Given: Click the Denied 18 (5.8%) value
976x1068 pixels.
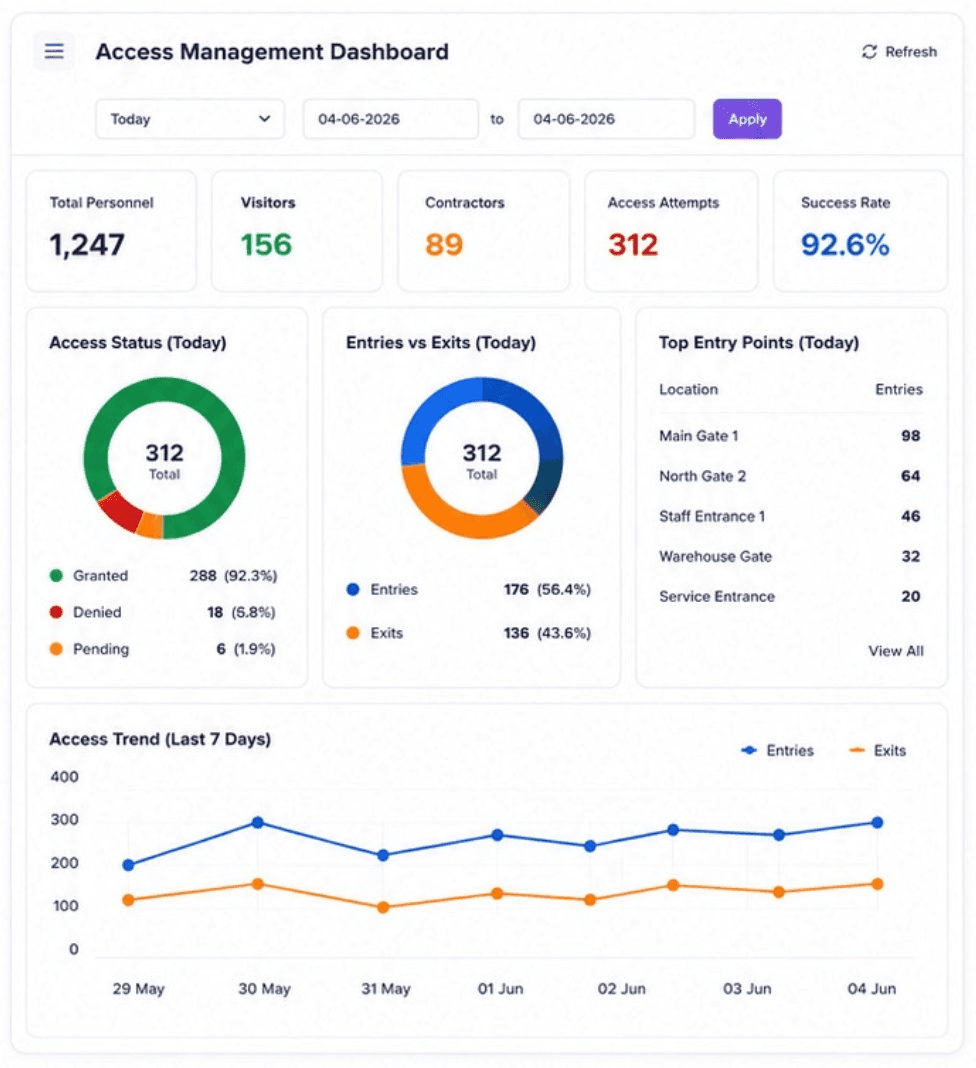Looking at the screenshot, I should (241, 612).
